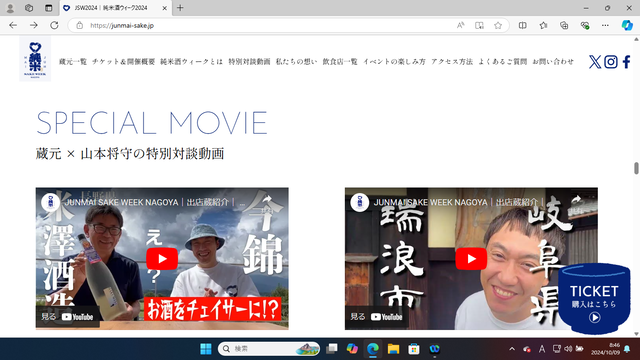Open the tab actions menu icon

(x=49, y=8)
